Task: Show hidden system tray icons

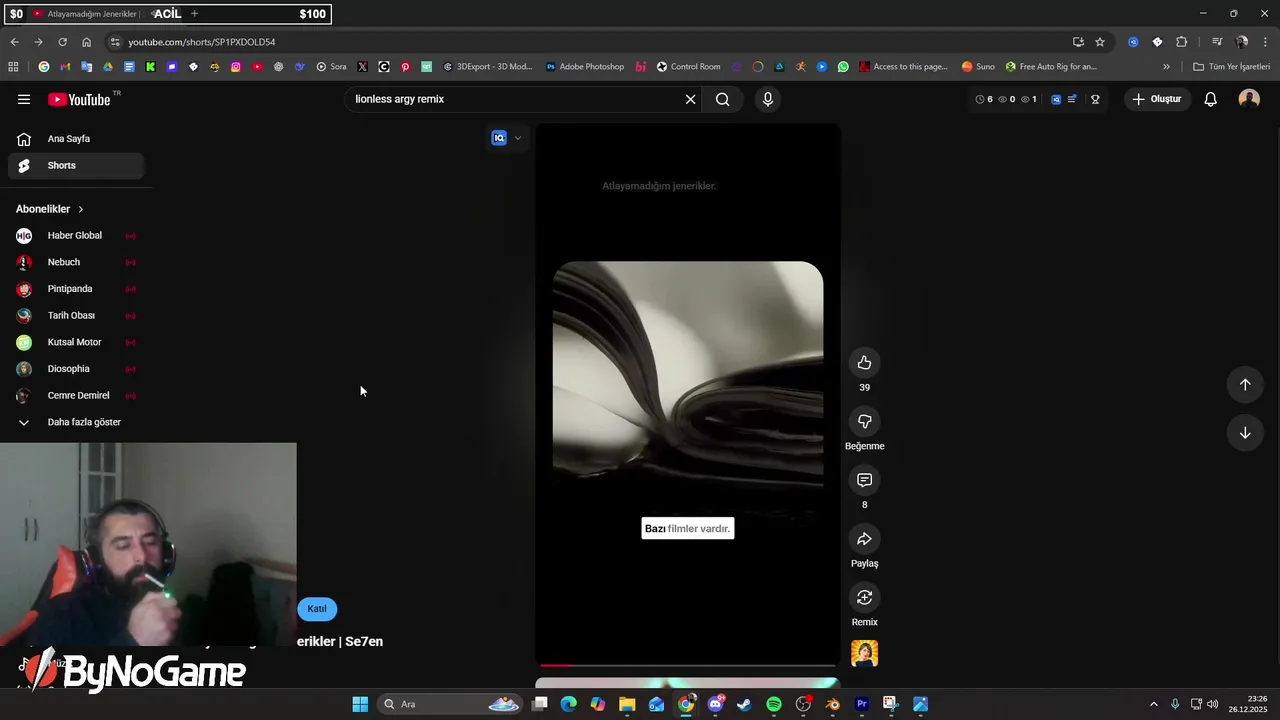Action: coord(1153,704)
